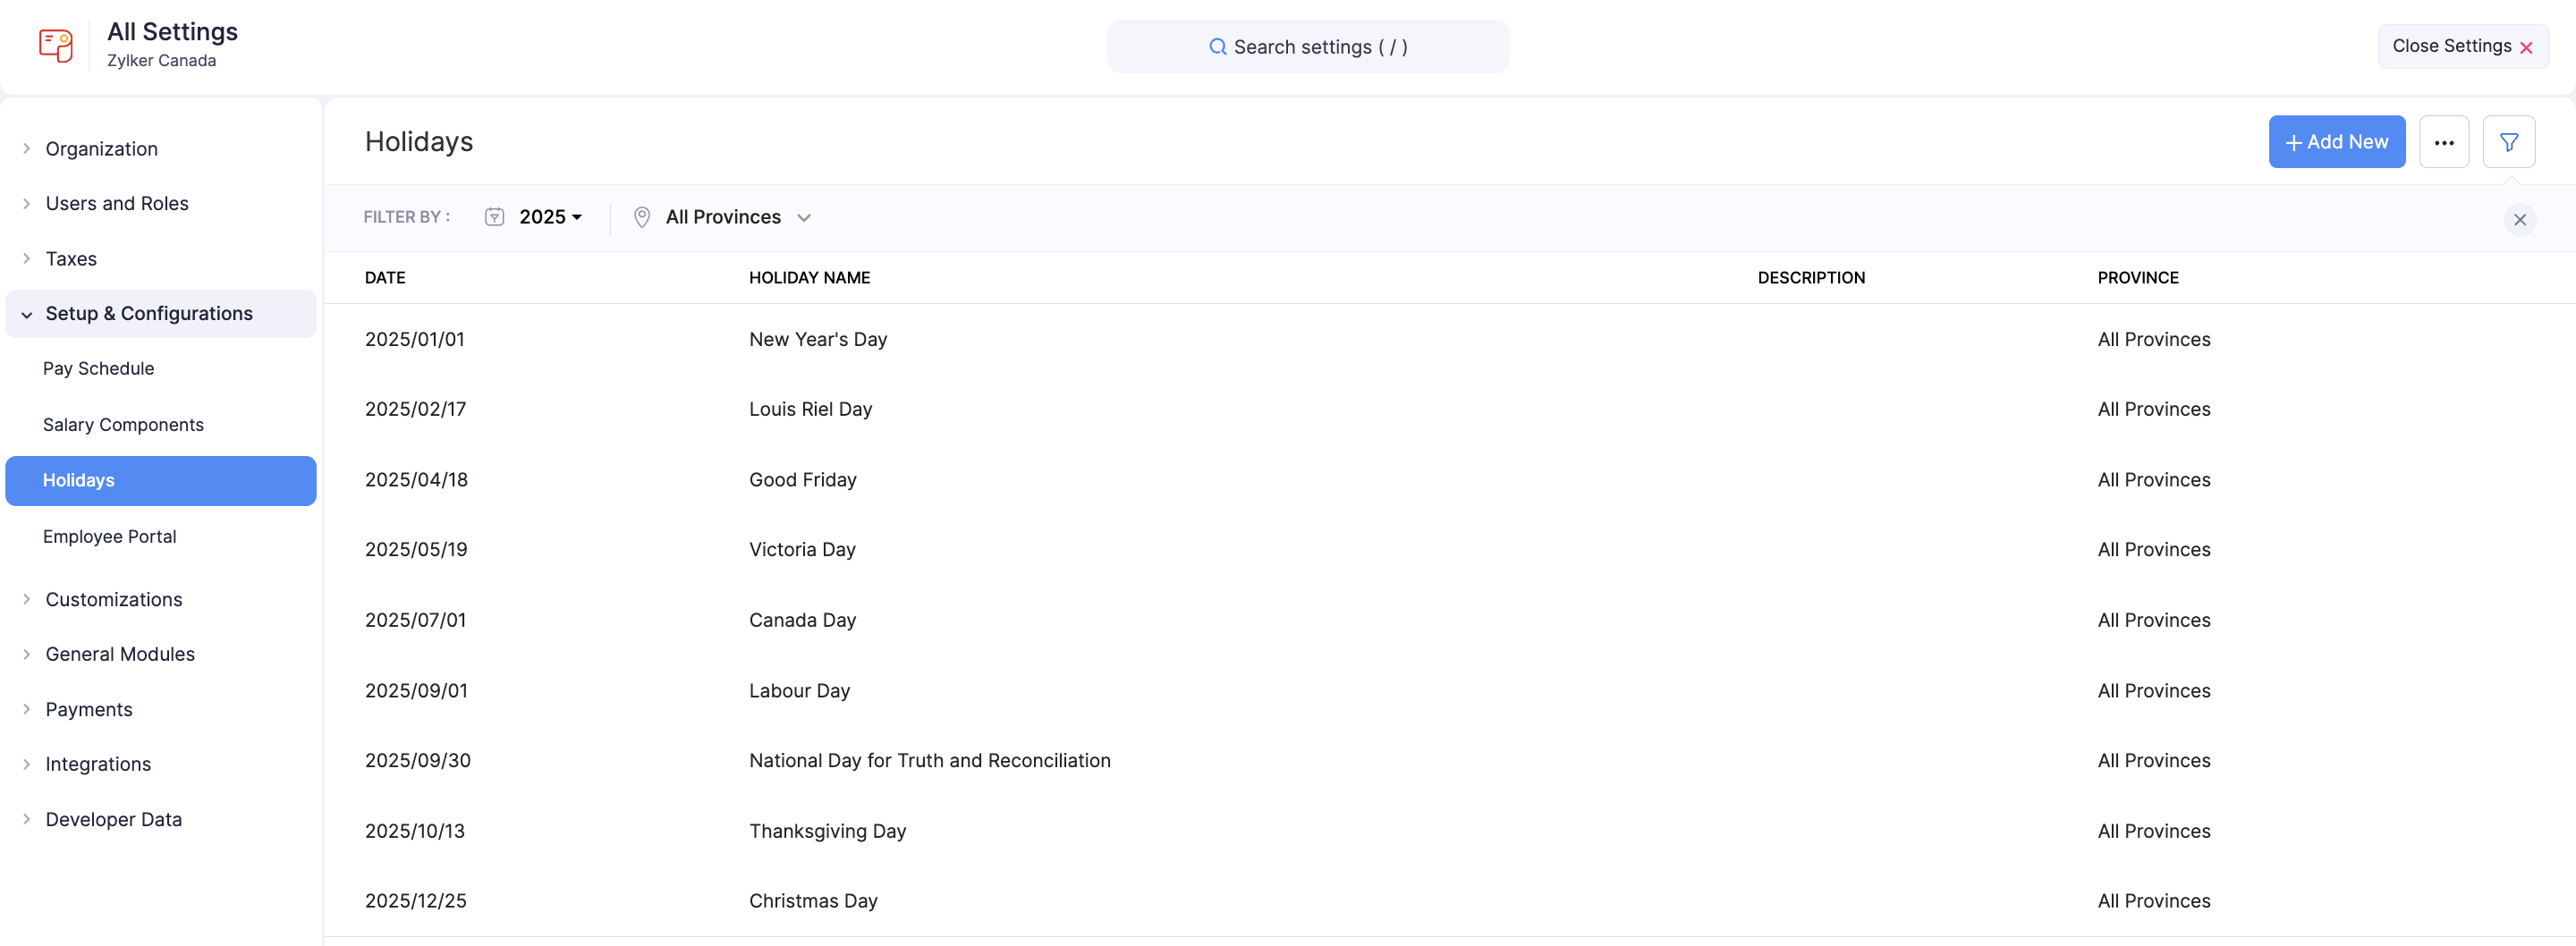This screenshot has width=2576, height=946.
Task: Open the three-dot more options menu
Action: click(x=2443, y=142)
